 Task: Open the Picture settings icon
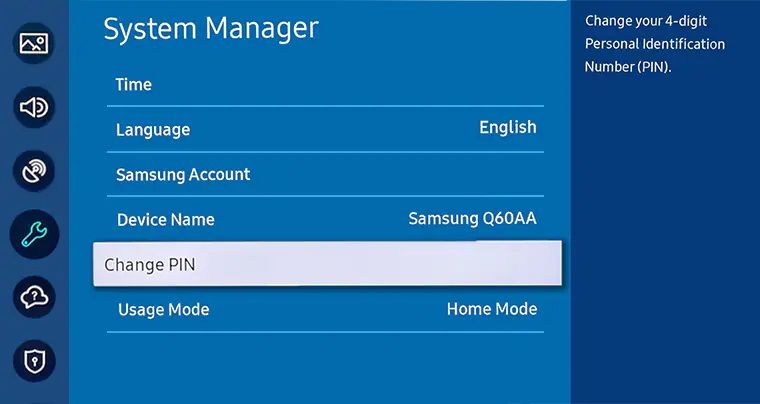tap(34, 44)
